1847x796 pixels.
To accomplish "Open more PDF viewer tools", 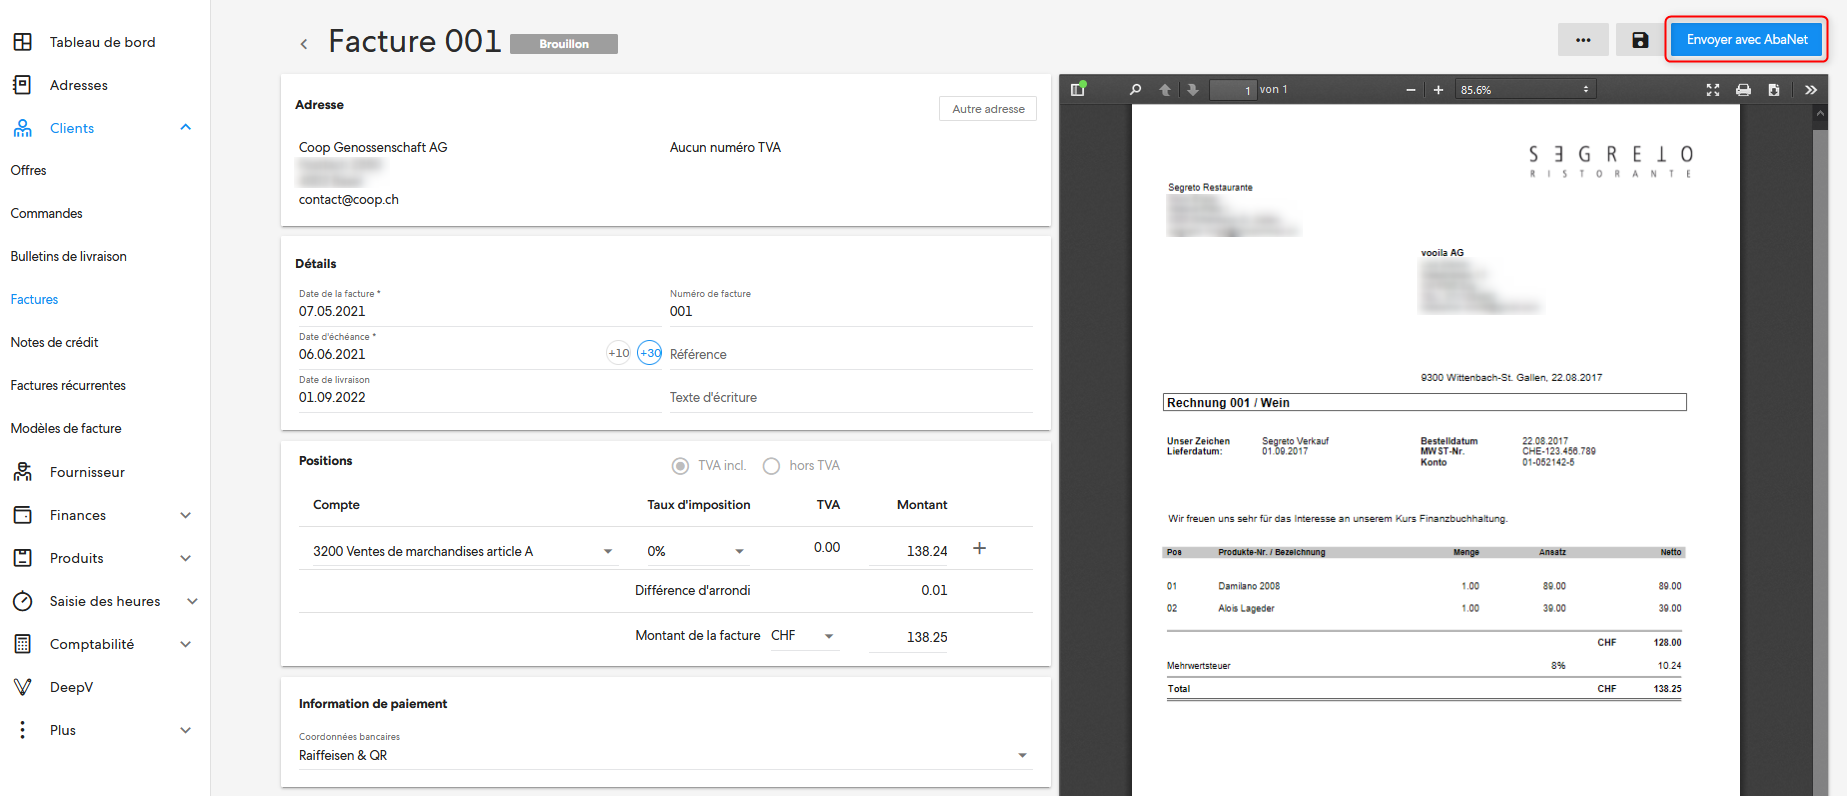I will 1810,90.
